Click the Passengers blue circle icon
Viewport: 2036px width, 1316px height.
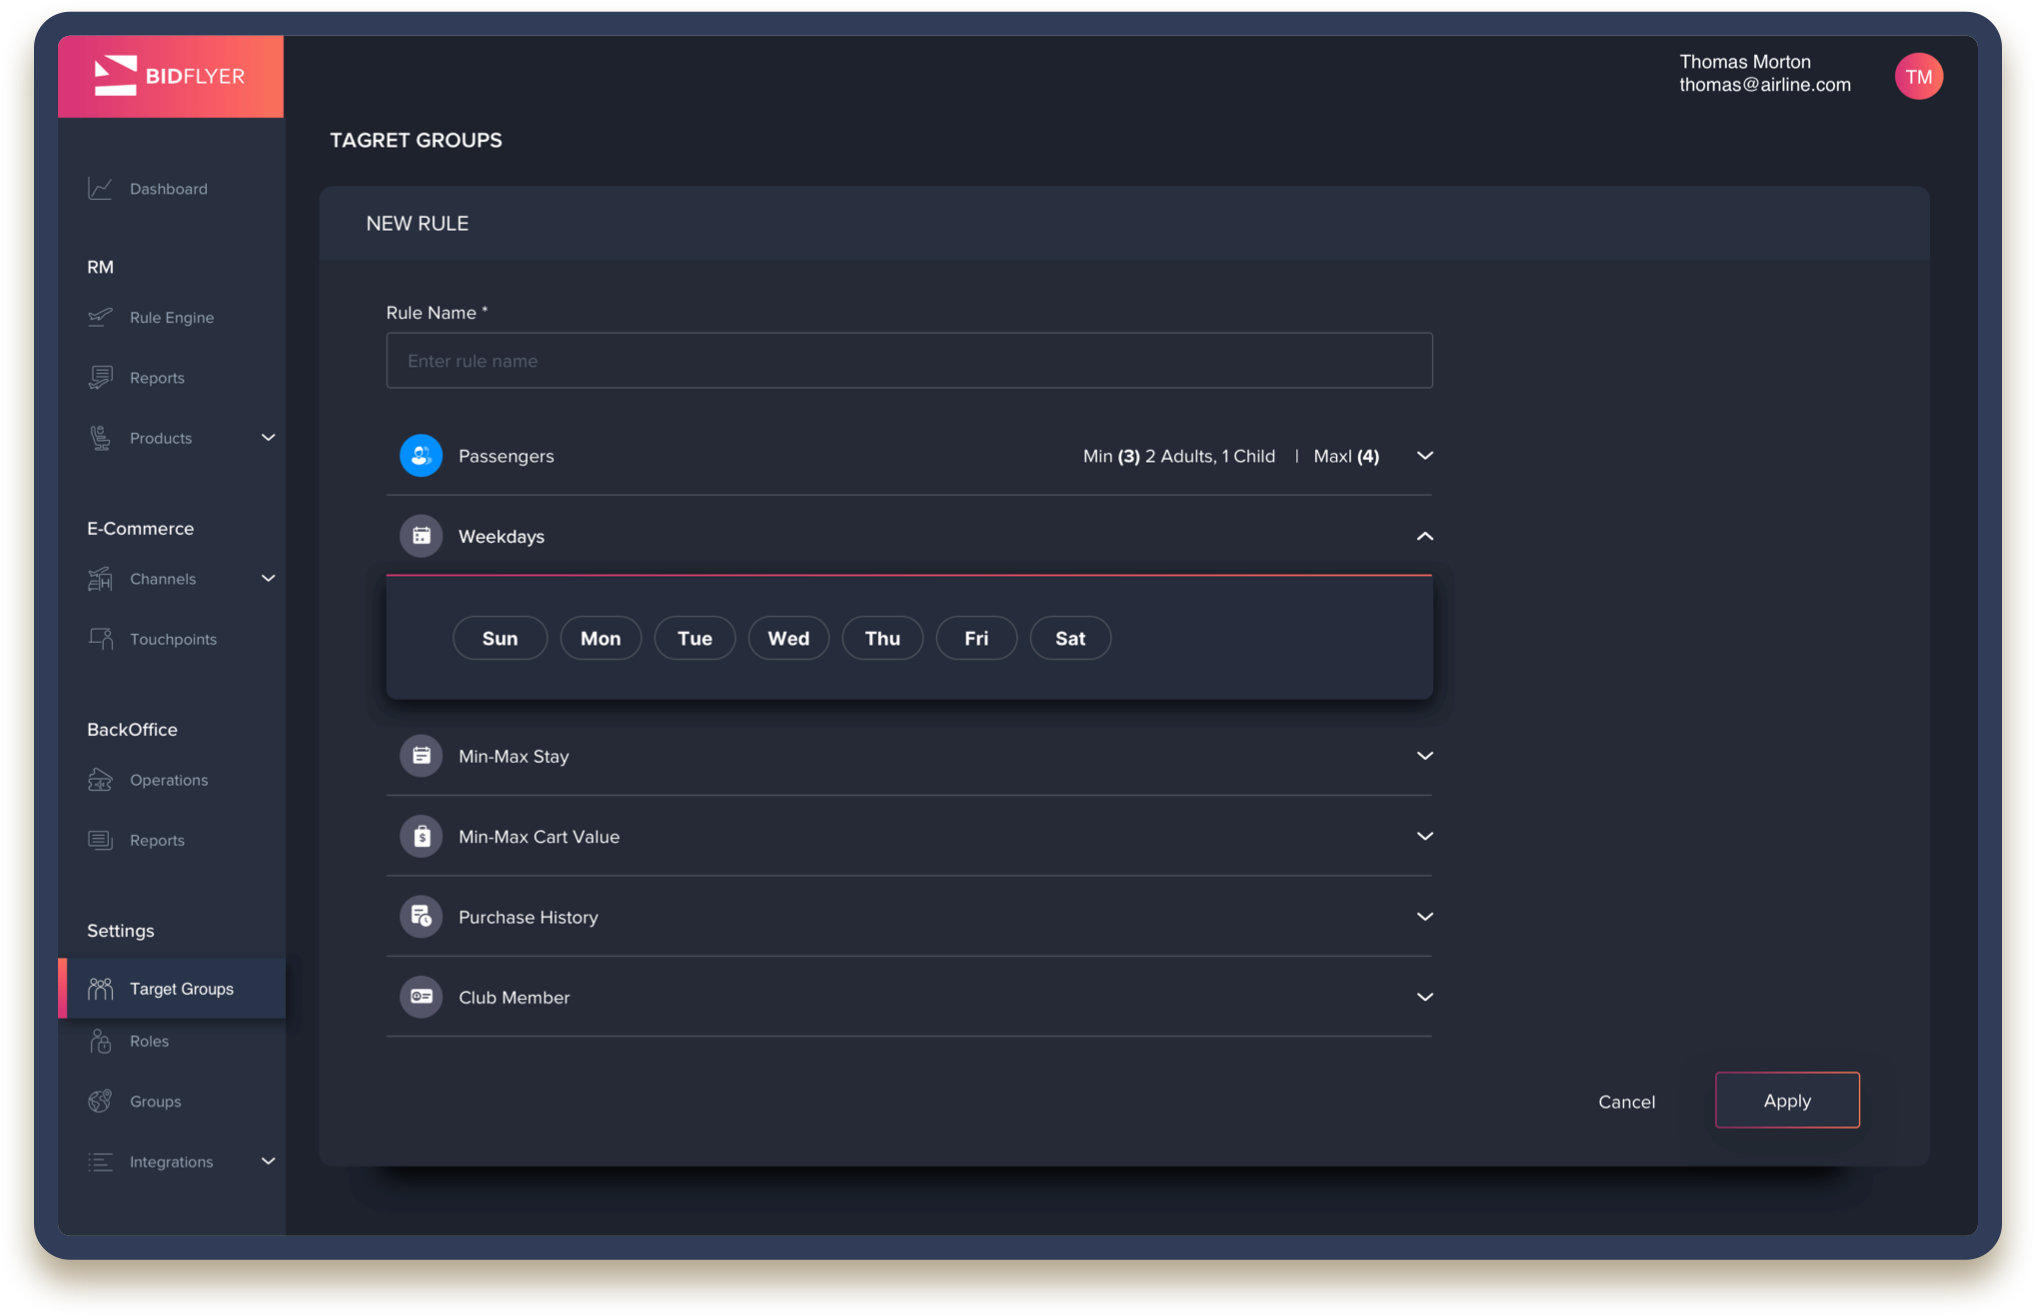click(421, 456)
